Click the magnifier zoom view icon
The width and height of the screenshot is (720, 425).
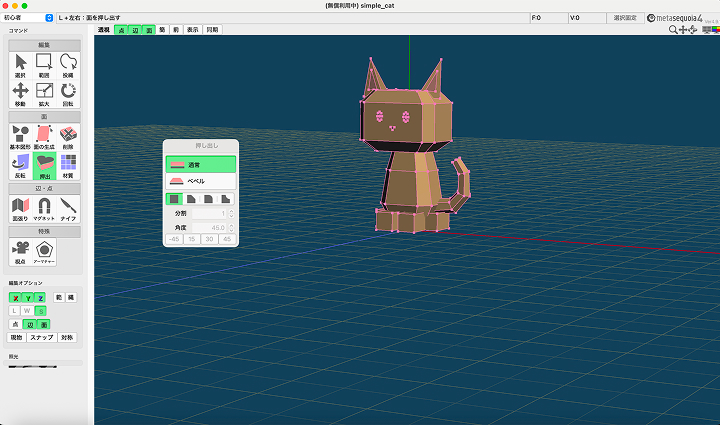(673, 30)
